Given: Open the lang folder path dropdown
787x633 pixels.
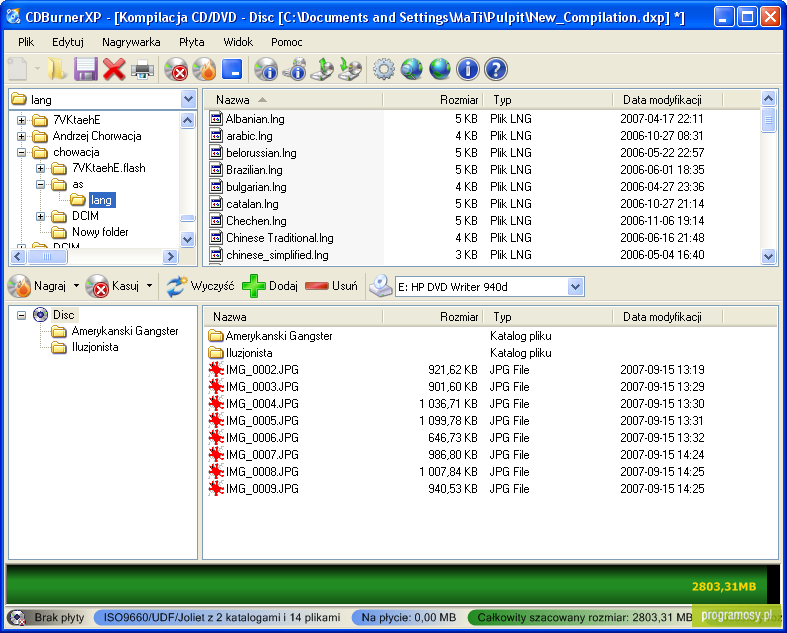Looking at the screenshot, I should pyautogui.click(x=188, y=99).
